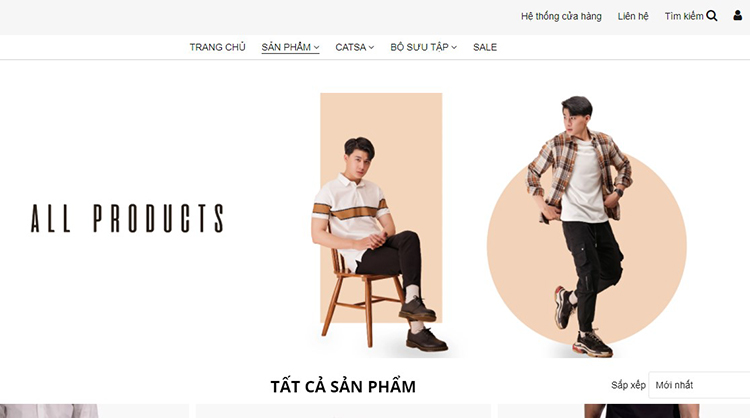The height and width of the screenshot is (418, 750).
Task: Select the SẢN PHẨM menu label
Action: tap(286, 47)
